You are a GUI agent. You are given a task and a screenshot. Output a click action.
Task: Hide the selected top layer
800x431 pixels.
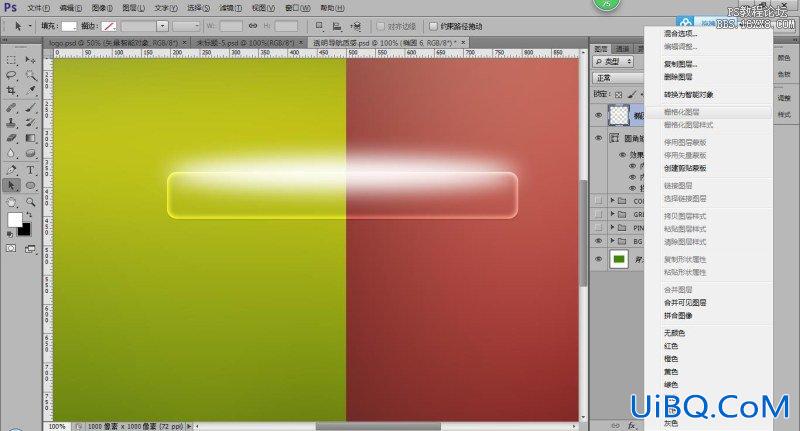(x=598, y=115)
